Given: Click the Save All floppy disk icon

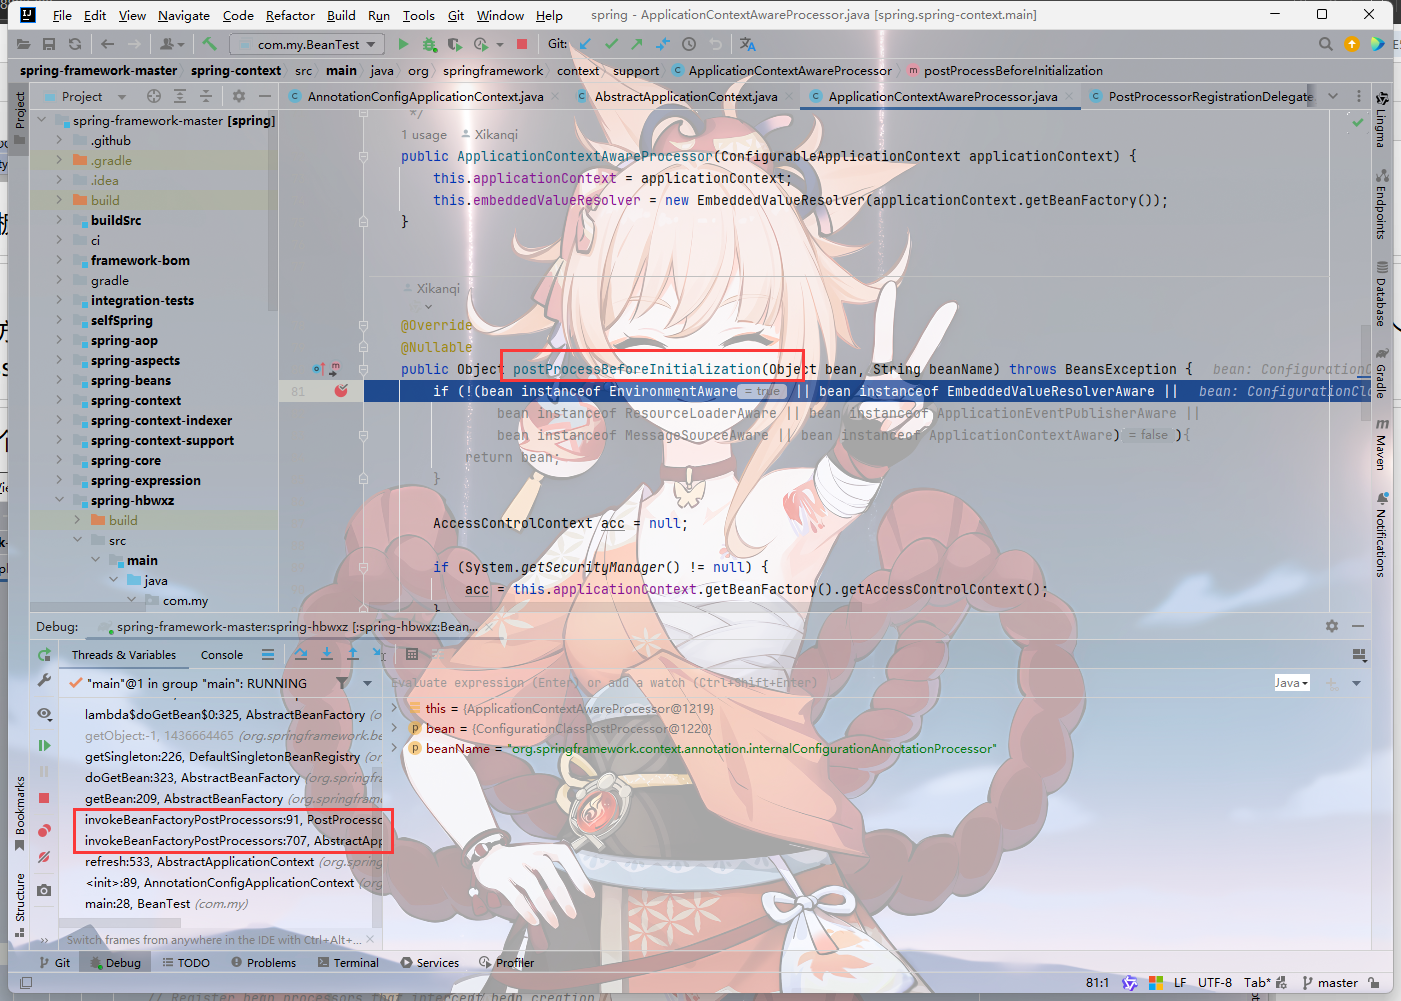Looking at the screenshot, I should point(49,44).
